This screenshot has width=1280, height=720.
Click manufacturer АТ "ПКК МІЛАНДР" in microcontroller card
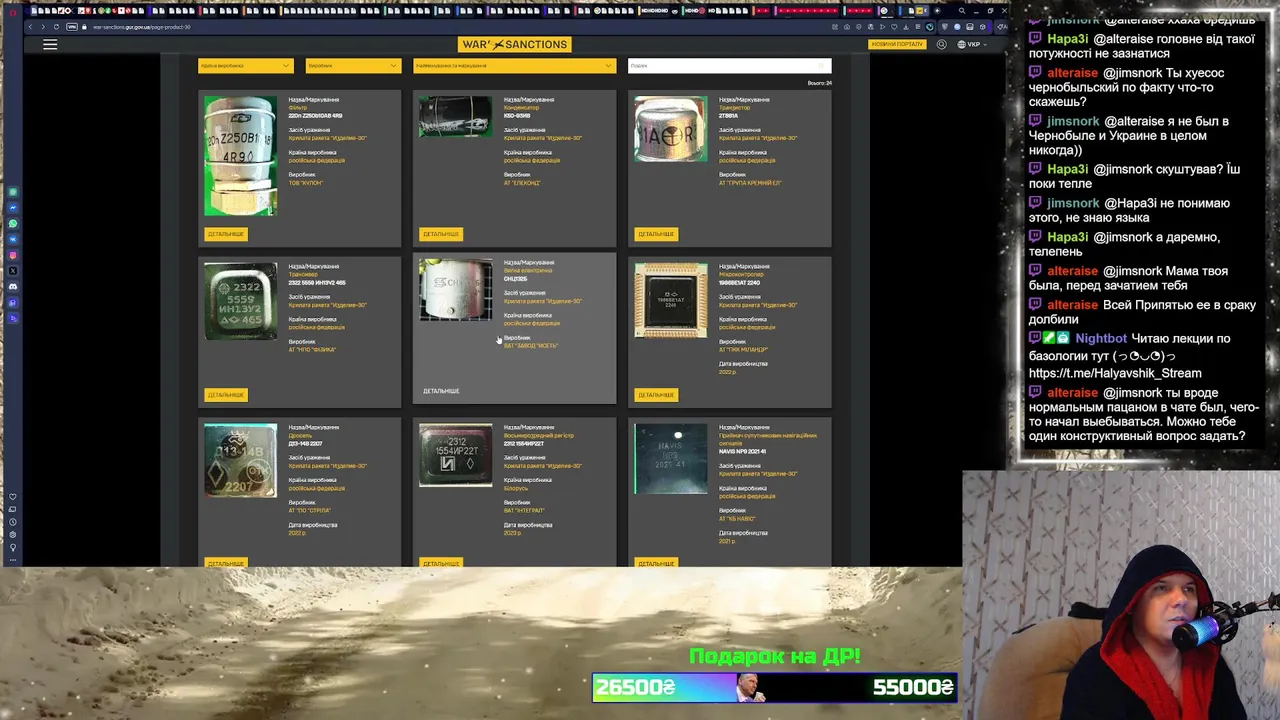click(x=743, y=350)
